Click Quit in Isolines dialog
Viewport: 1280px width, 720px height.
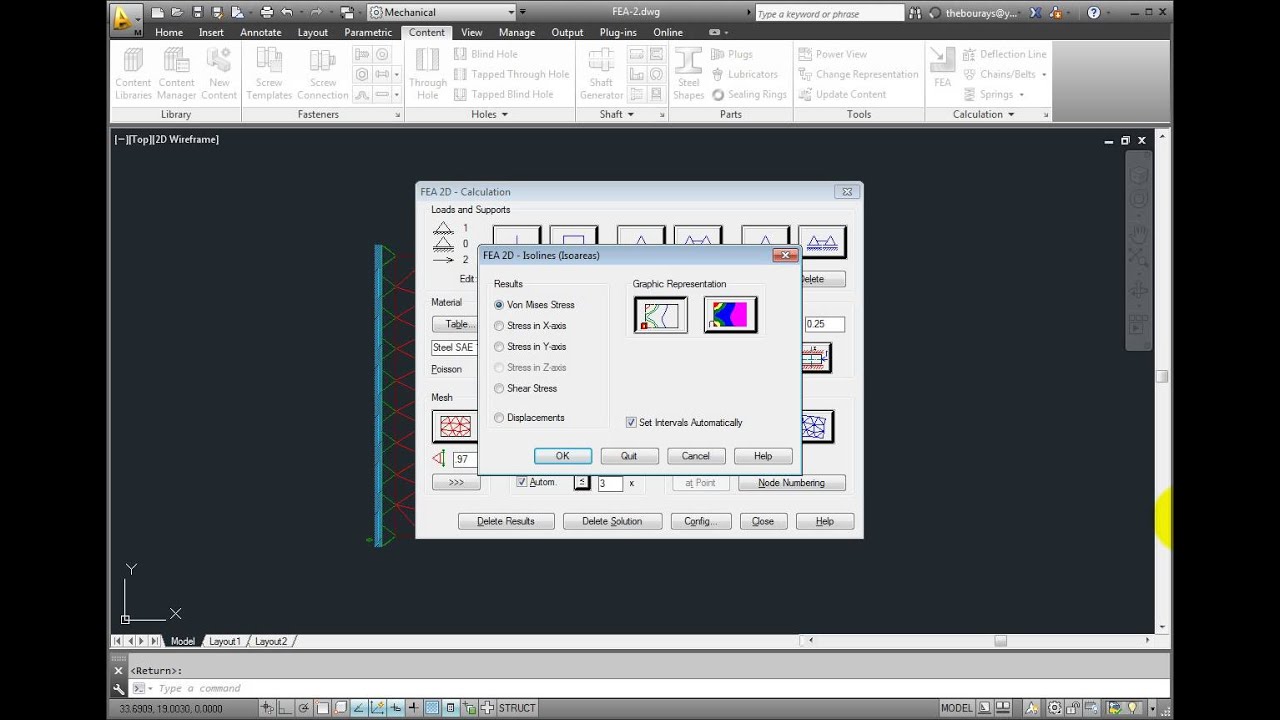(x=629, y=456)
